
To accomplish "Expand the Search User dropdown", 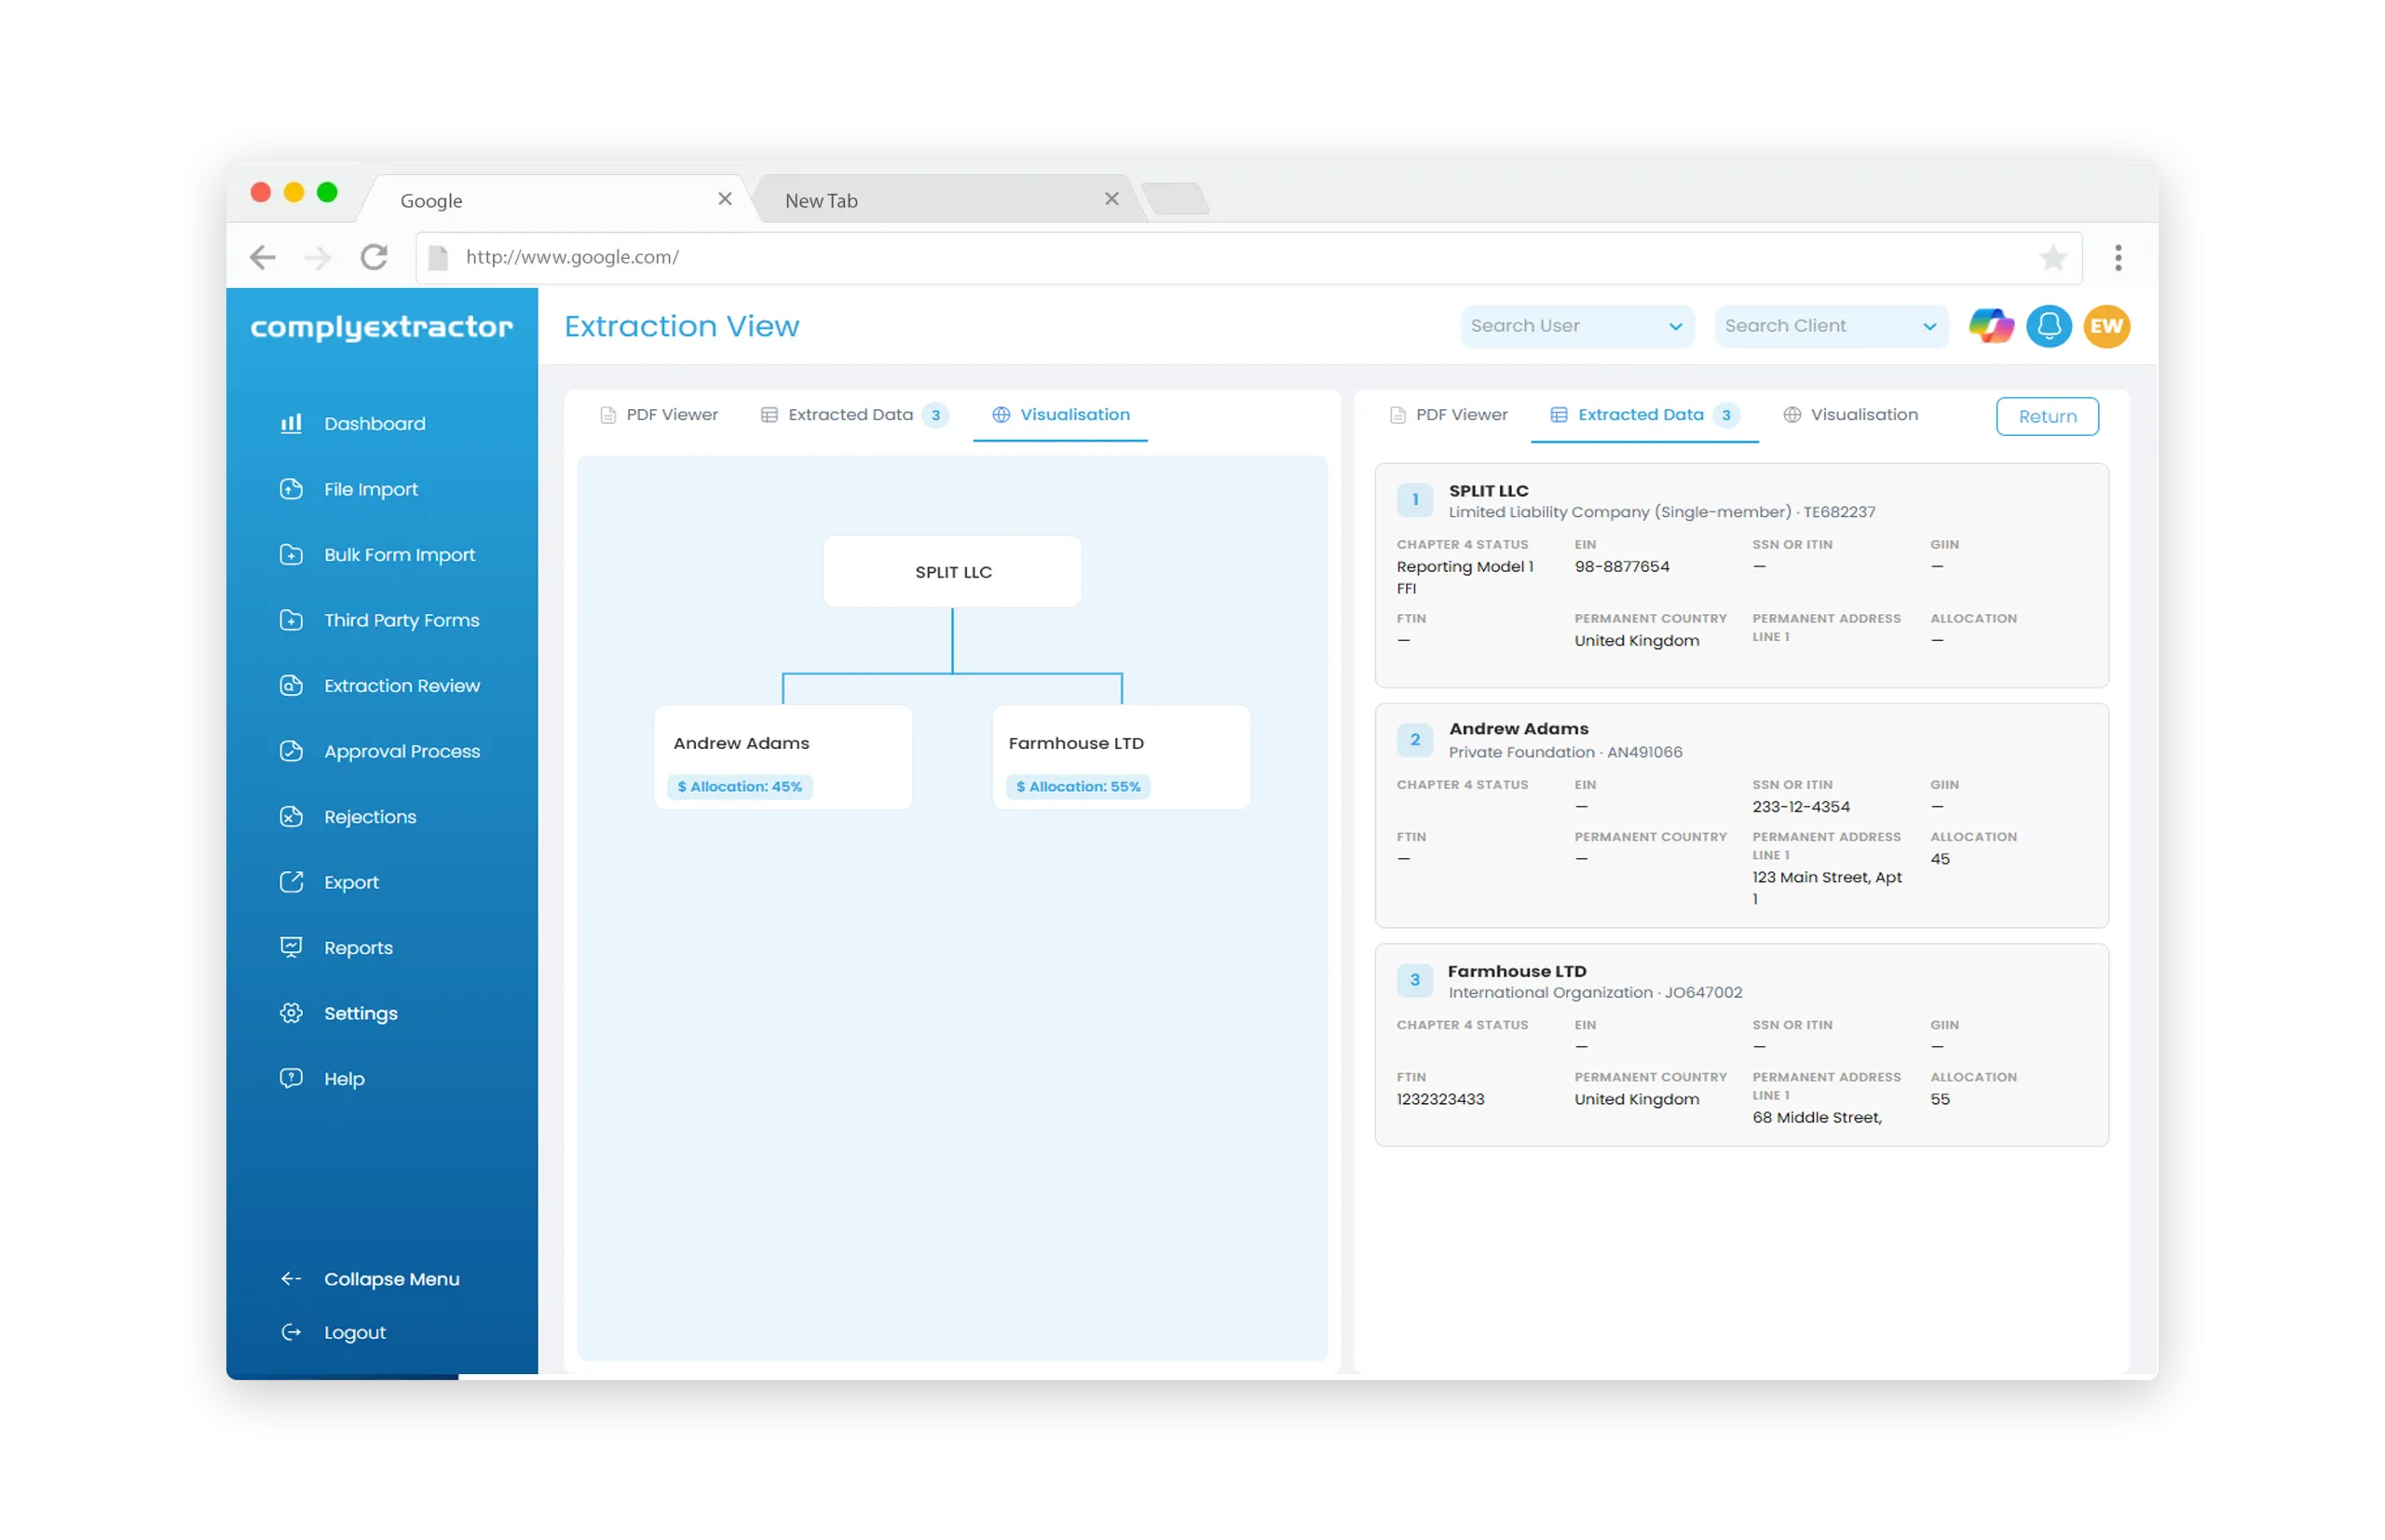I will point(1576,326).
